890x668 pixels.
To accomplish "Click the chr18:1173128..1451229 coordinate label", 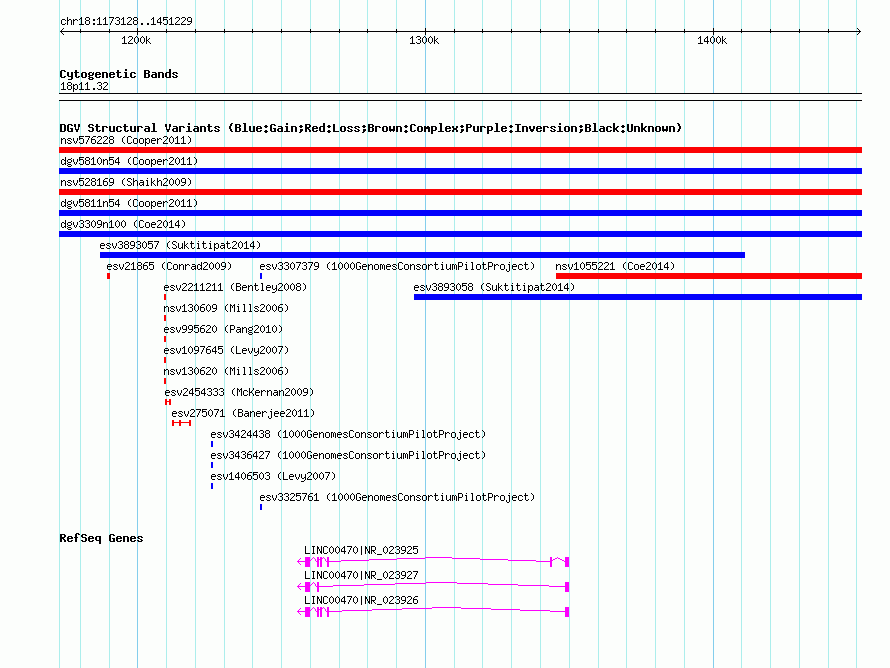I will pos(126,21).
